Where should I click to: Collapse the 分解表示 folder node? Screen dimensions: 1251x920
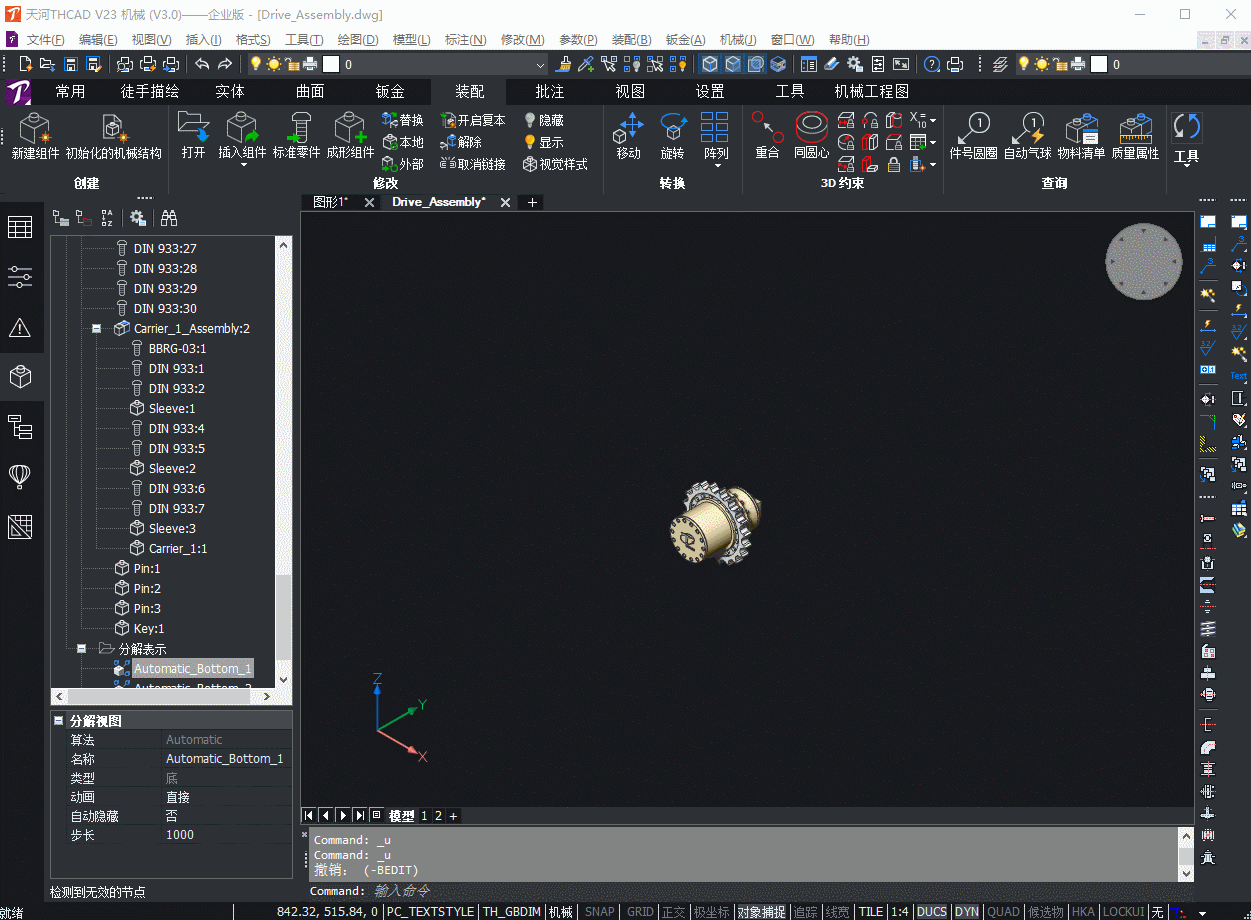pos(82,648)
